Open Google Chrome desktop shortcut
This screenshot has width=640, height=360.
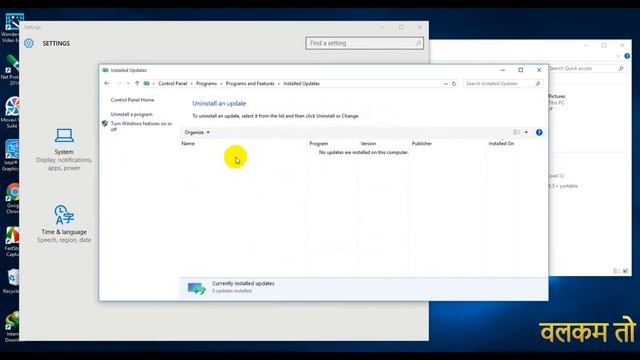coord(12,198)
